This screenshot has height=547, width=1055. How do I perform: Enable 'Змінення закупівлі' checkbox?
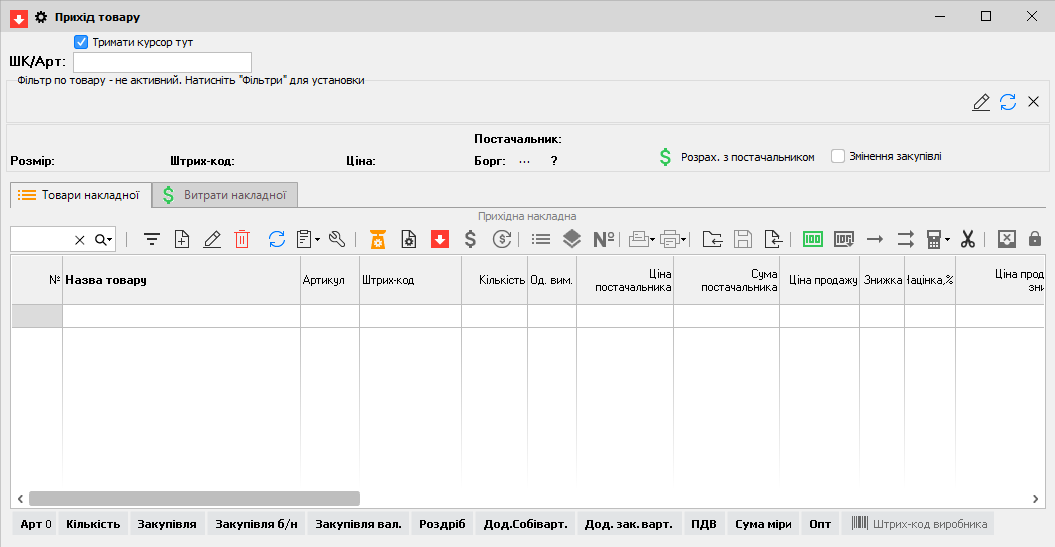tap(838, 156)
